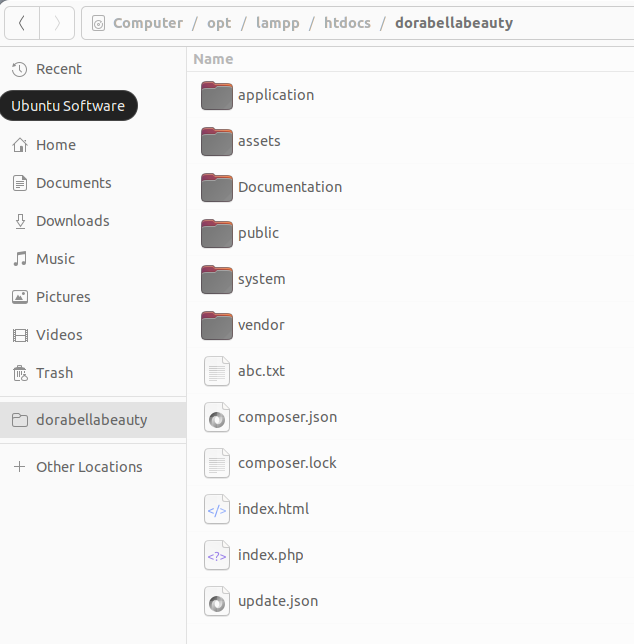Sort files by the Name column header
634x644 pixels.
(x=214, y=59)
